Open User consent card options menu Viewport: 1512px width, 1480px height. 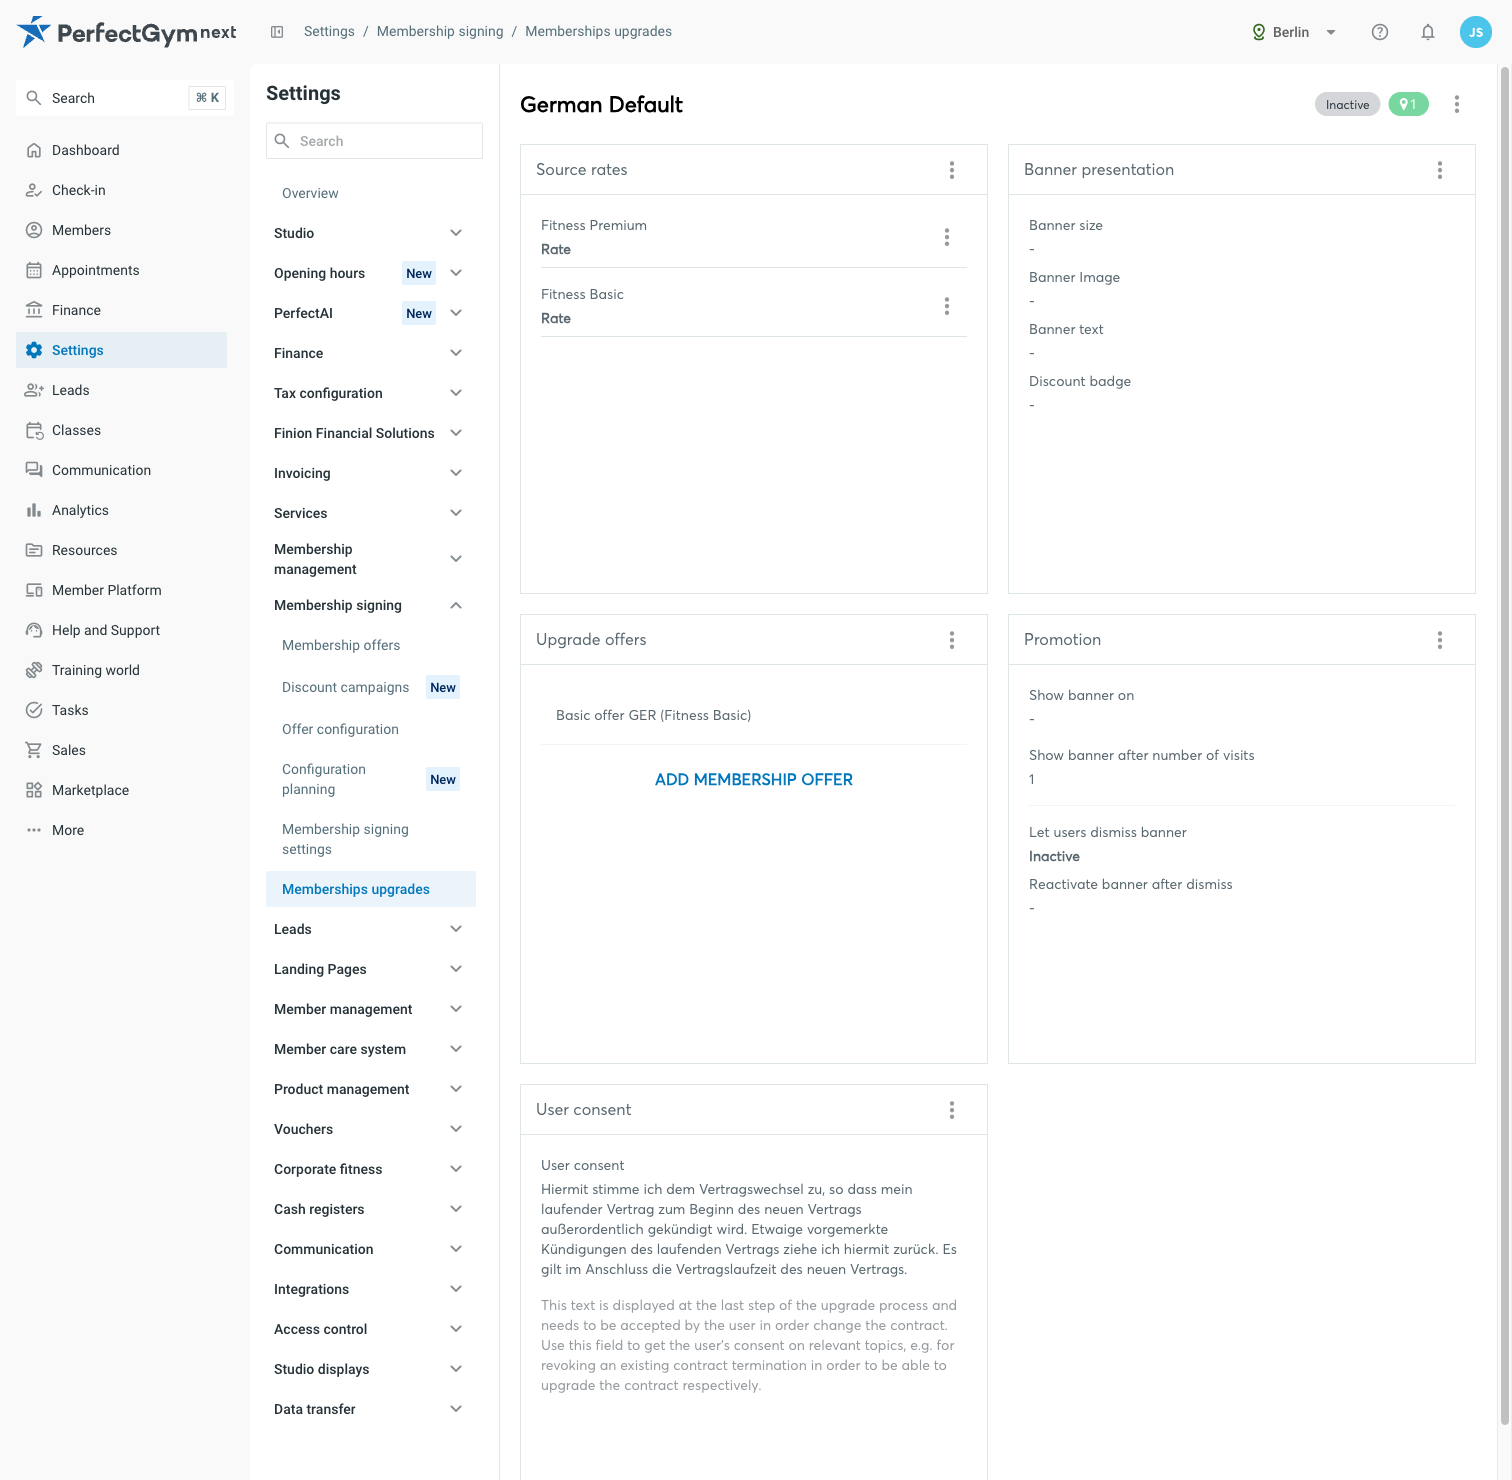(x=952, y=1110)
